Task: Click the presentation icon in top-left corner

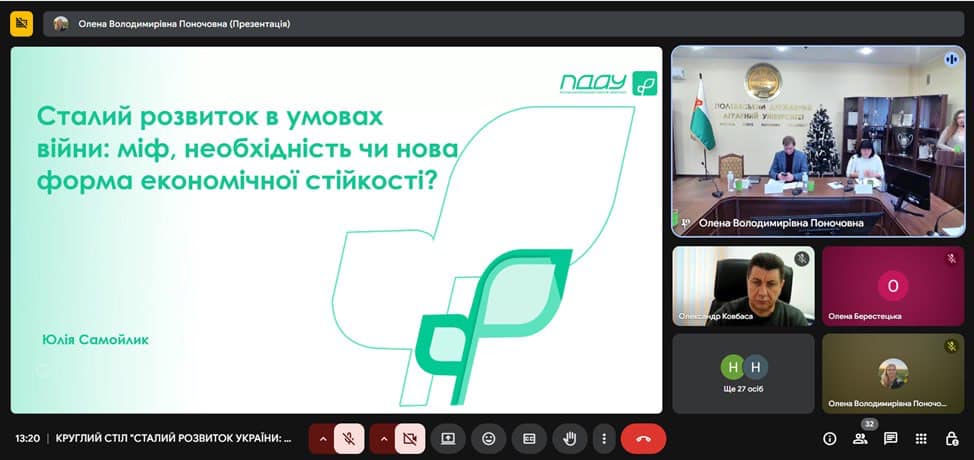Action: 21,23
